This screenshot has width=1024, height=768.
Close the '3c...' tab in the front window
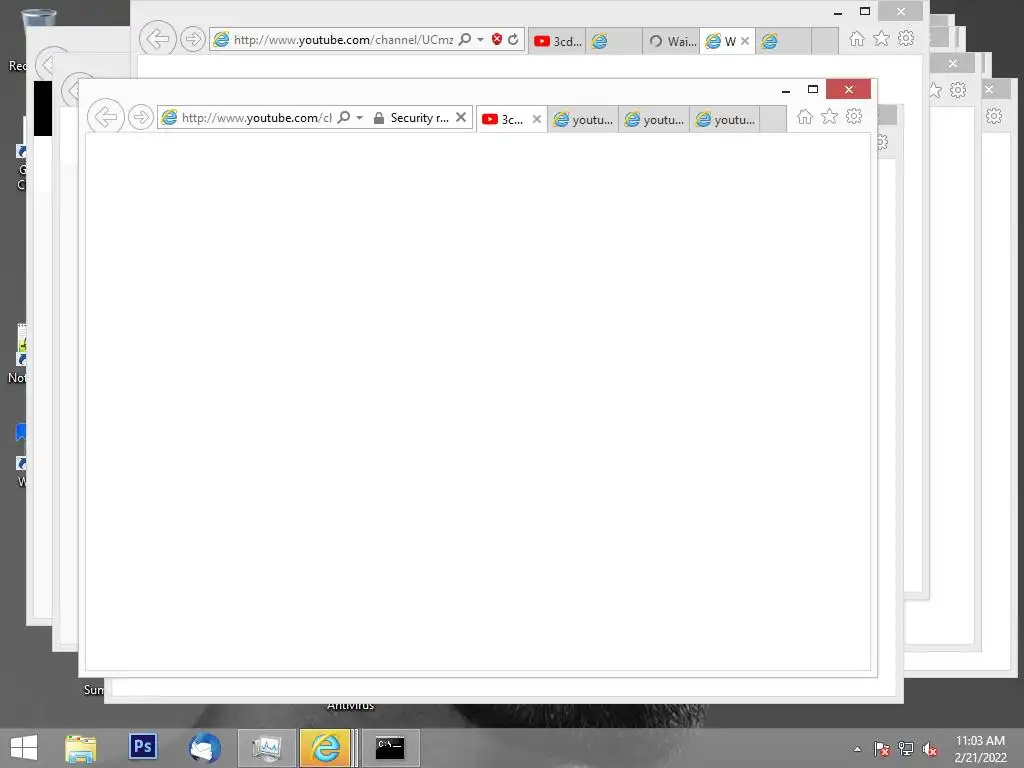537,119
